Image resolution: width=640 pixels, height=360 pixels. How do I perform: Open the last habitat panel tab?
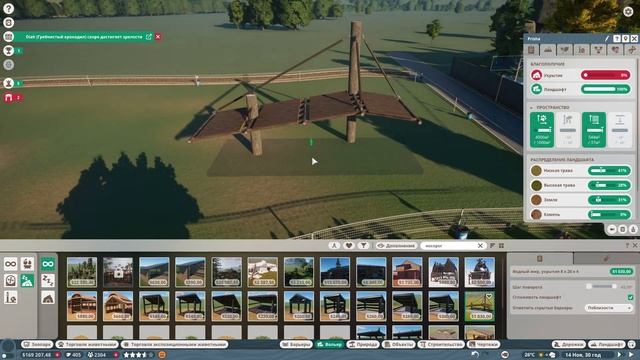point(631,50)
